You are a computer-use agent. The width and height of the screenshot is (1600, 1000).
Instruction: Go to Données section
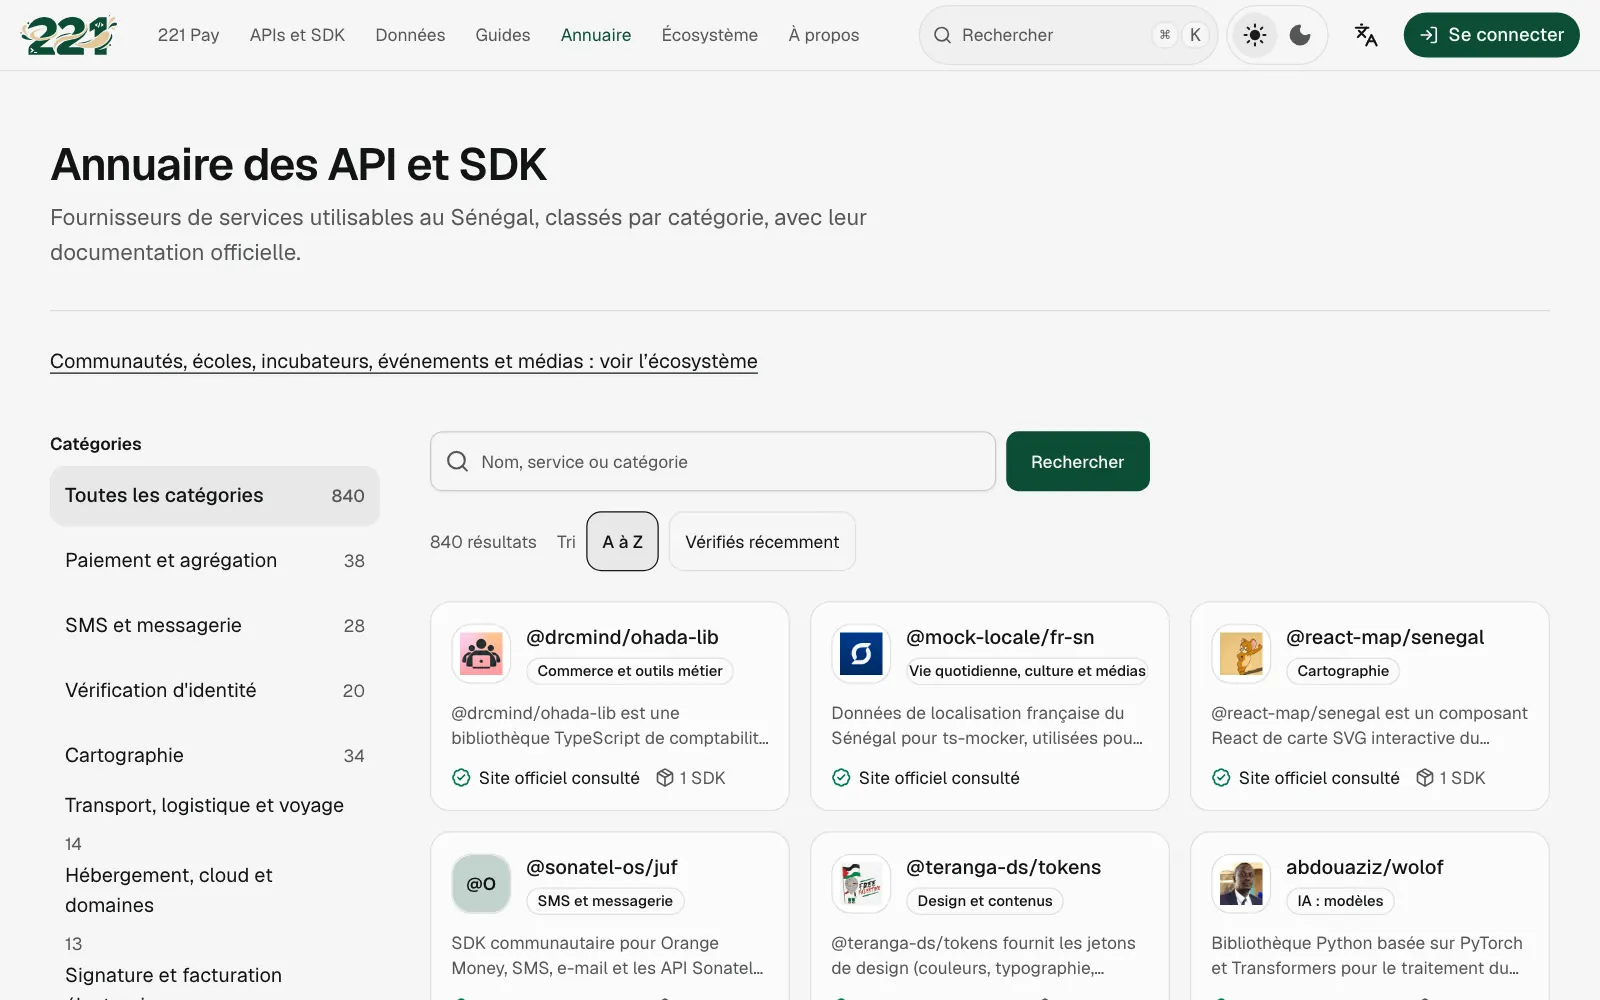[x=410, y=35]
